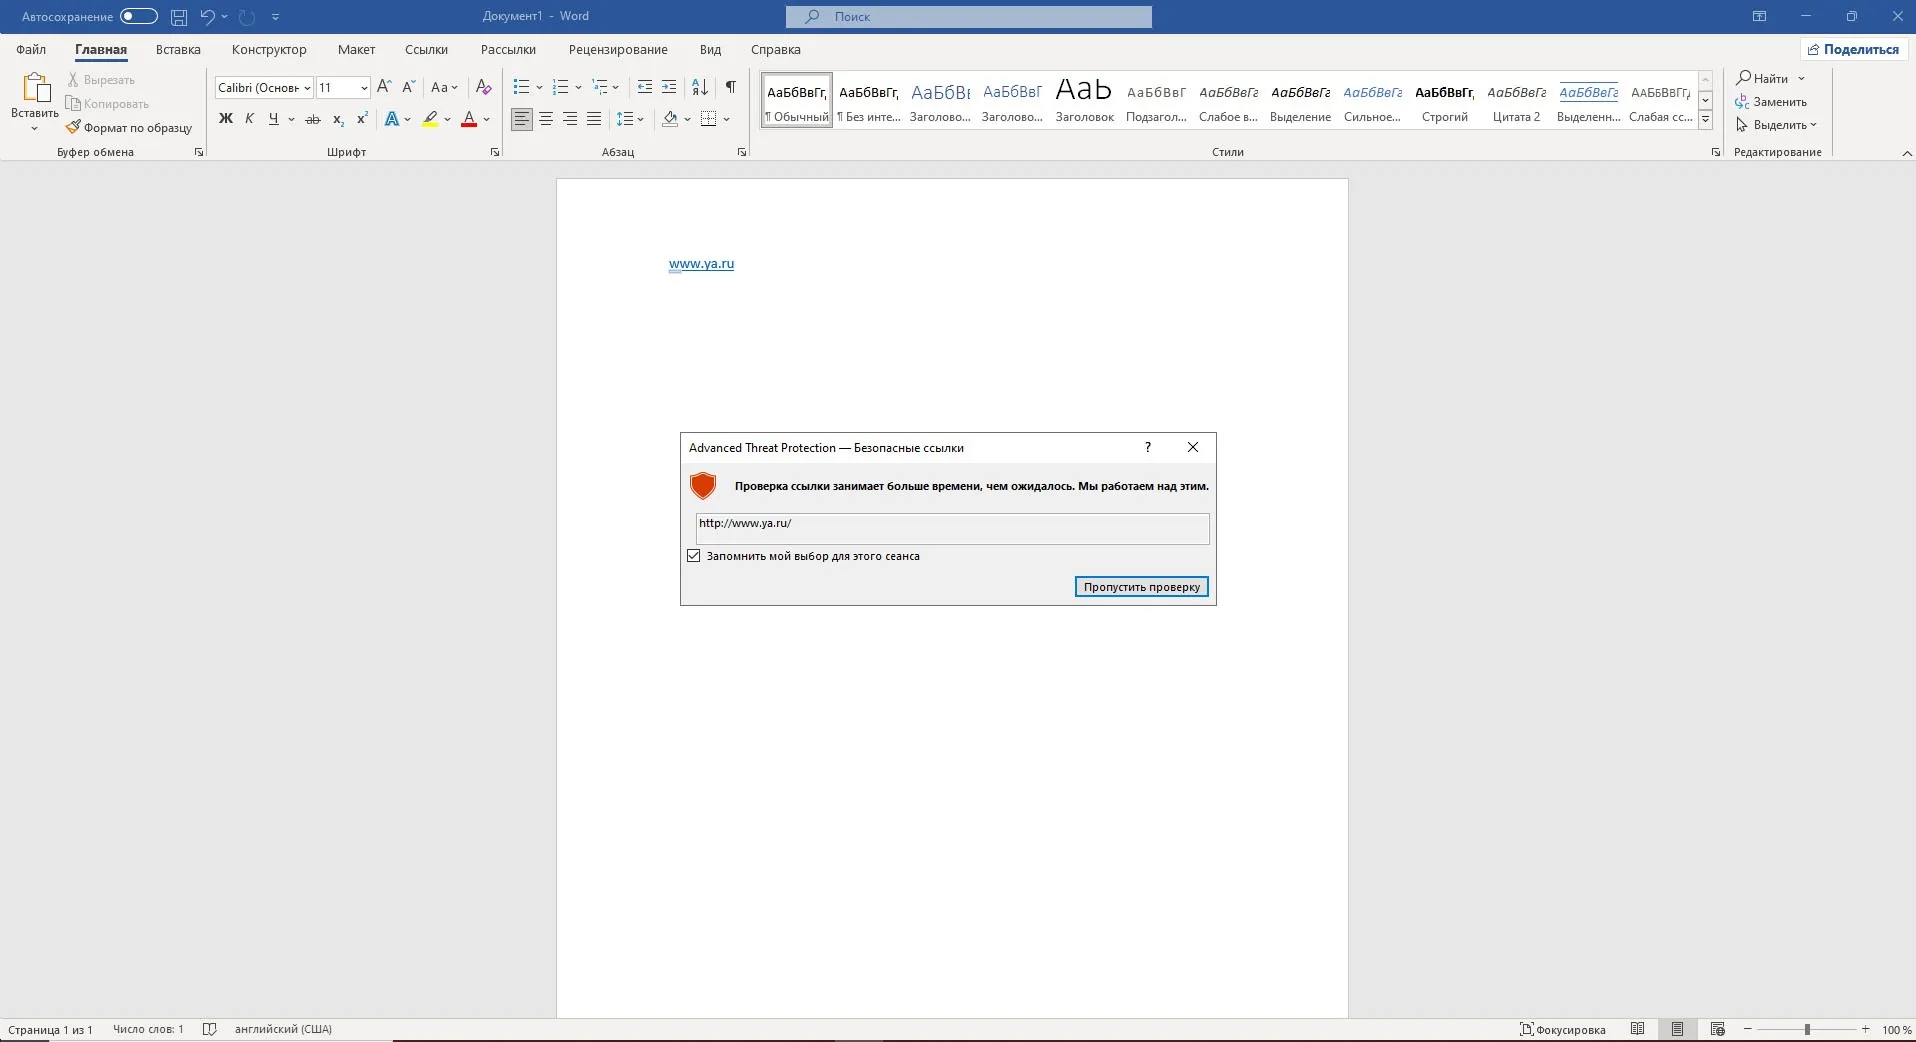Open proofing check icon in status bar
This screenshot has width=1916, height=1042.
click(x=209, y=1029)
